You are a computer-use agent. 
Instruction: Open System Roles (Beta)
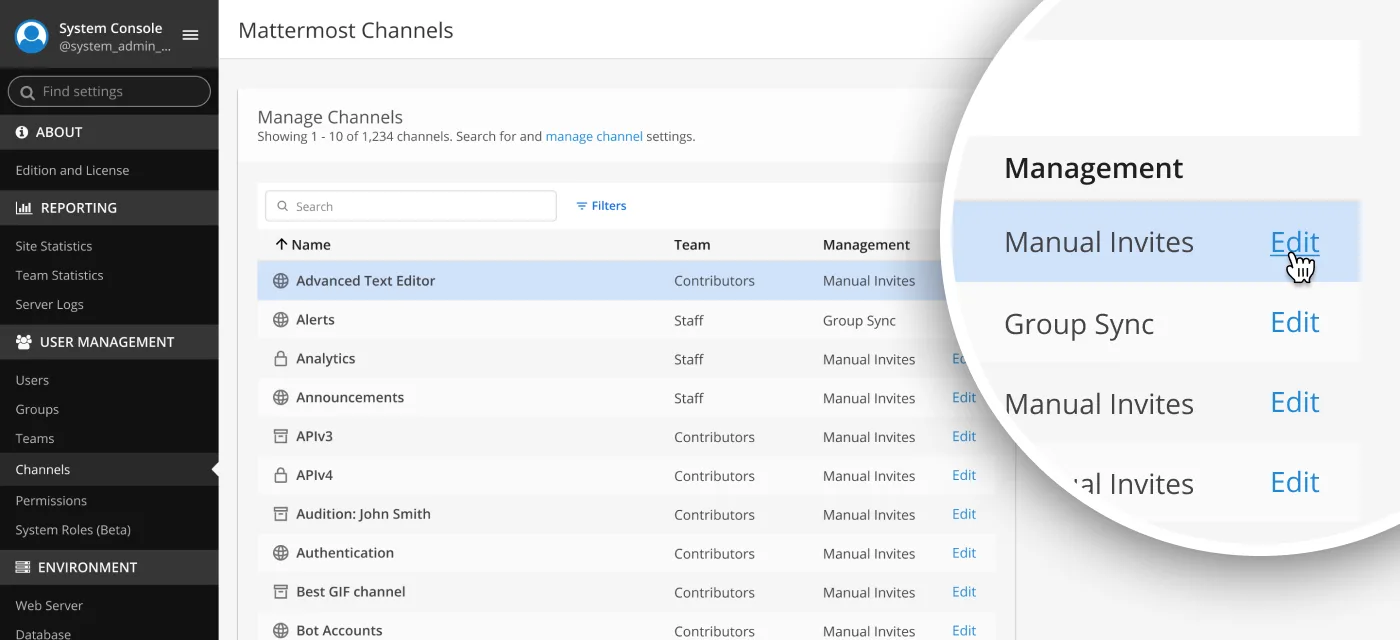[x=73, y=530]
